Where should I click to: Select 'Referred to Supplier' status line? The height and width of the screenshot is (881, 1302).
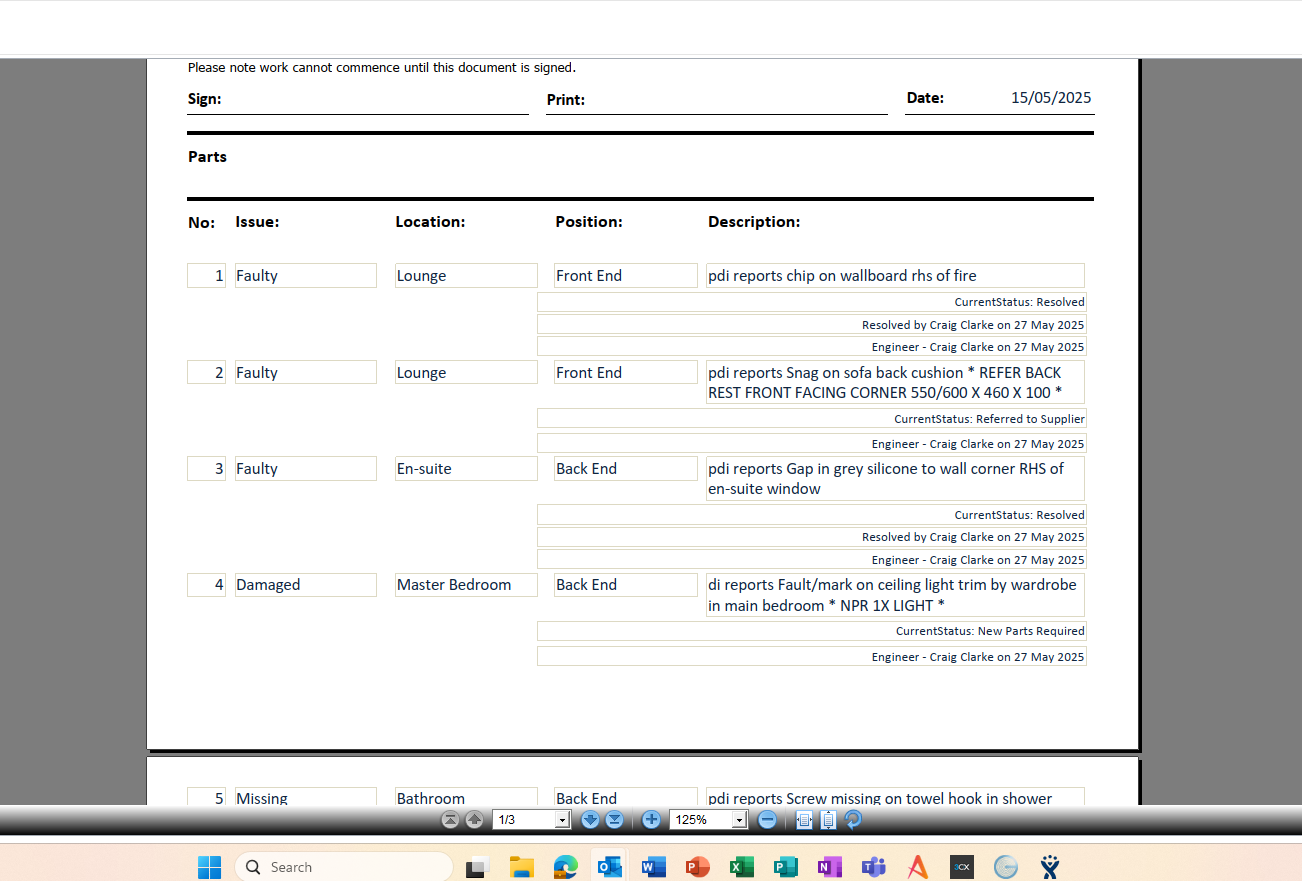pos(811,419)
